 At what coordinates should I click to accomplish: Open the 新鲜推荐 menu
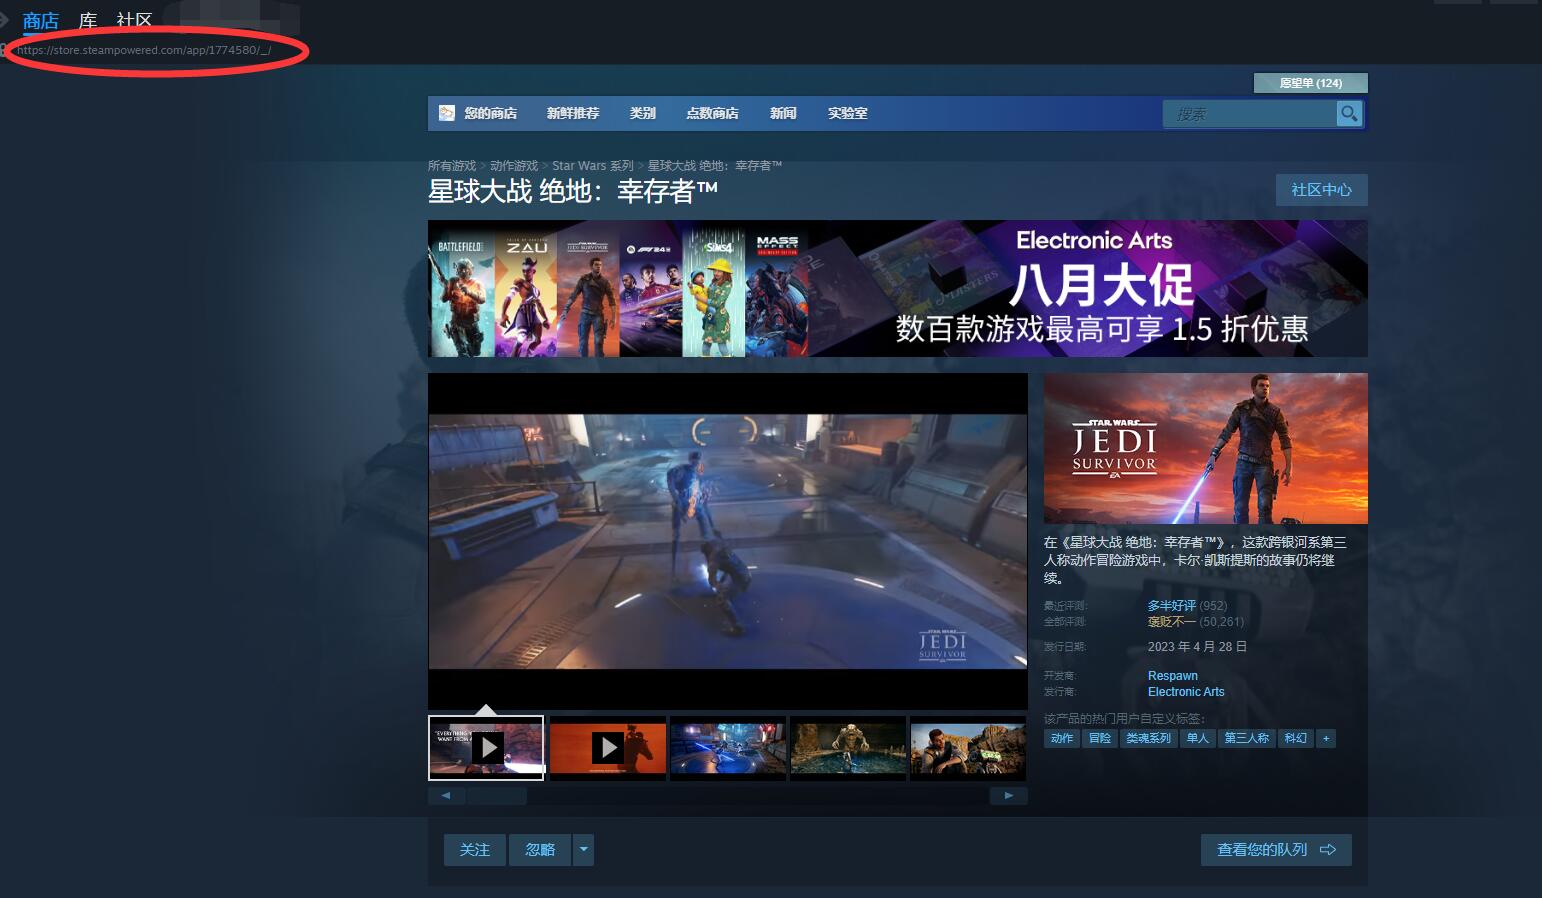pos(573,113)
